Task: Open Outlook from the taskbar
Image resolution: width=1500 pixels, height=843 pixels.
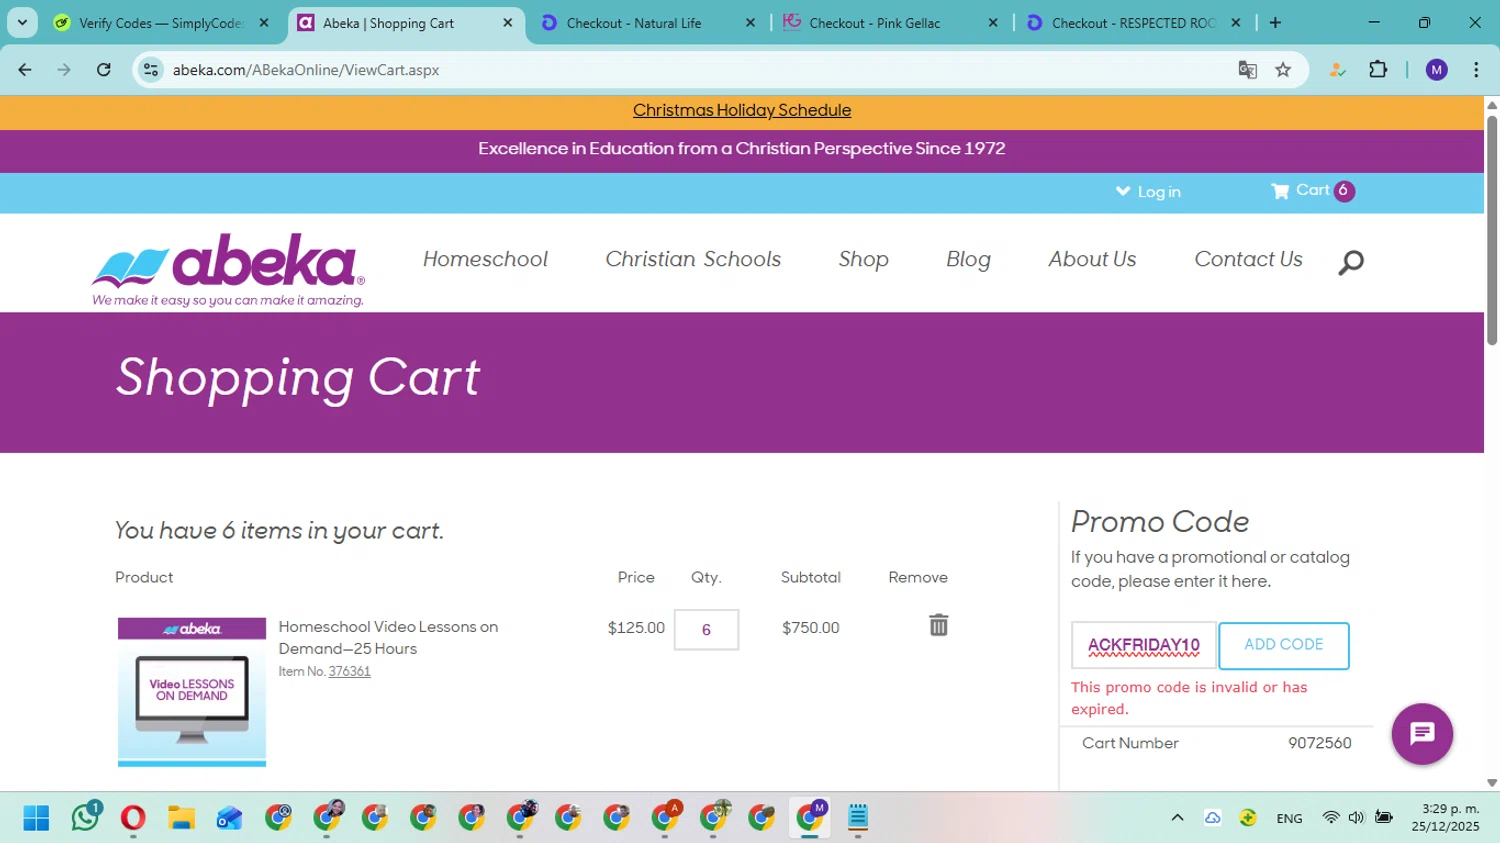Action: pos(229,818)
